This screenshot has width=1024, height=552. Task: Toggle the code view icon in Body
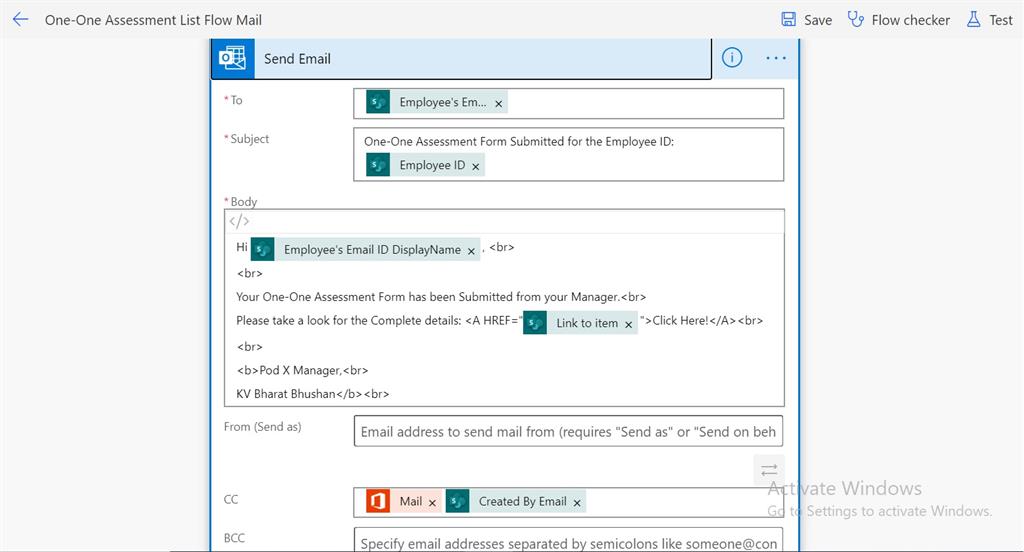(239, 221)
